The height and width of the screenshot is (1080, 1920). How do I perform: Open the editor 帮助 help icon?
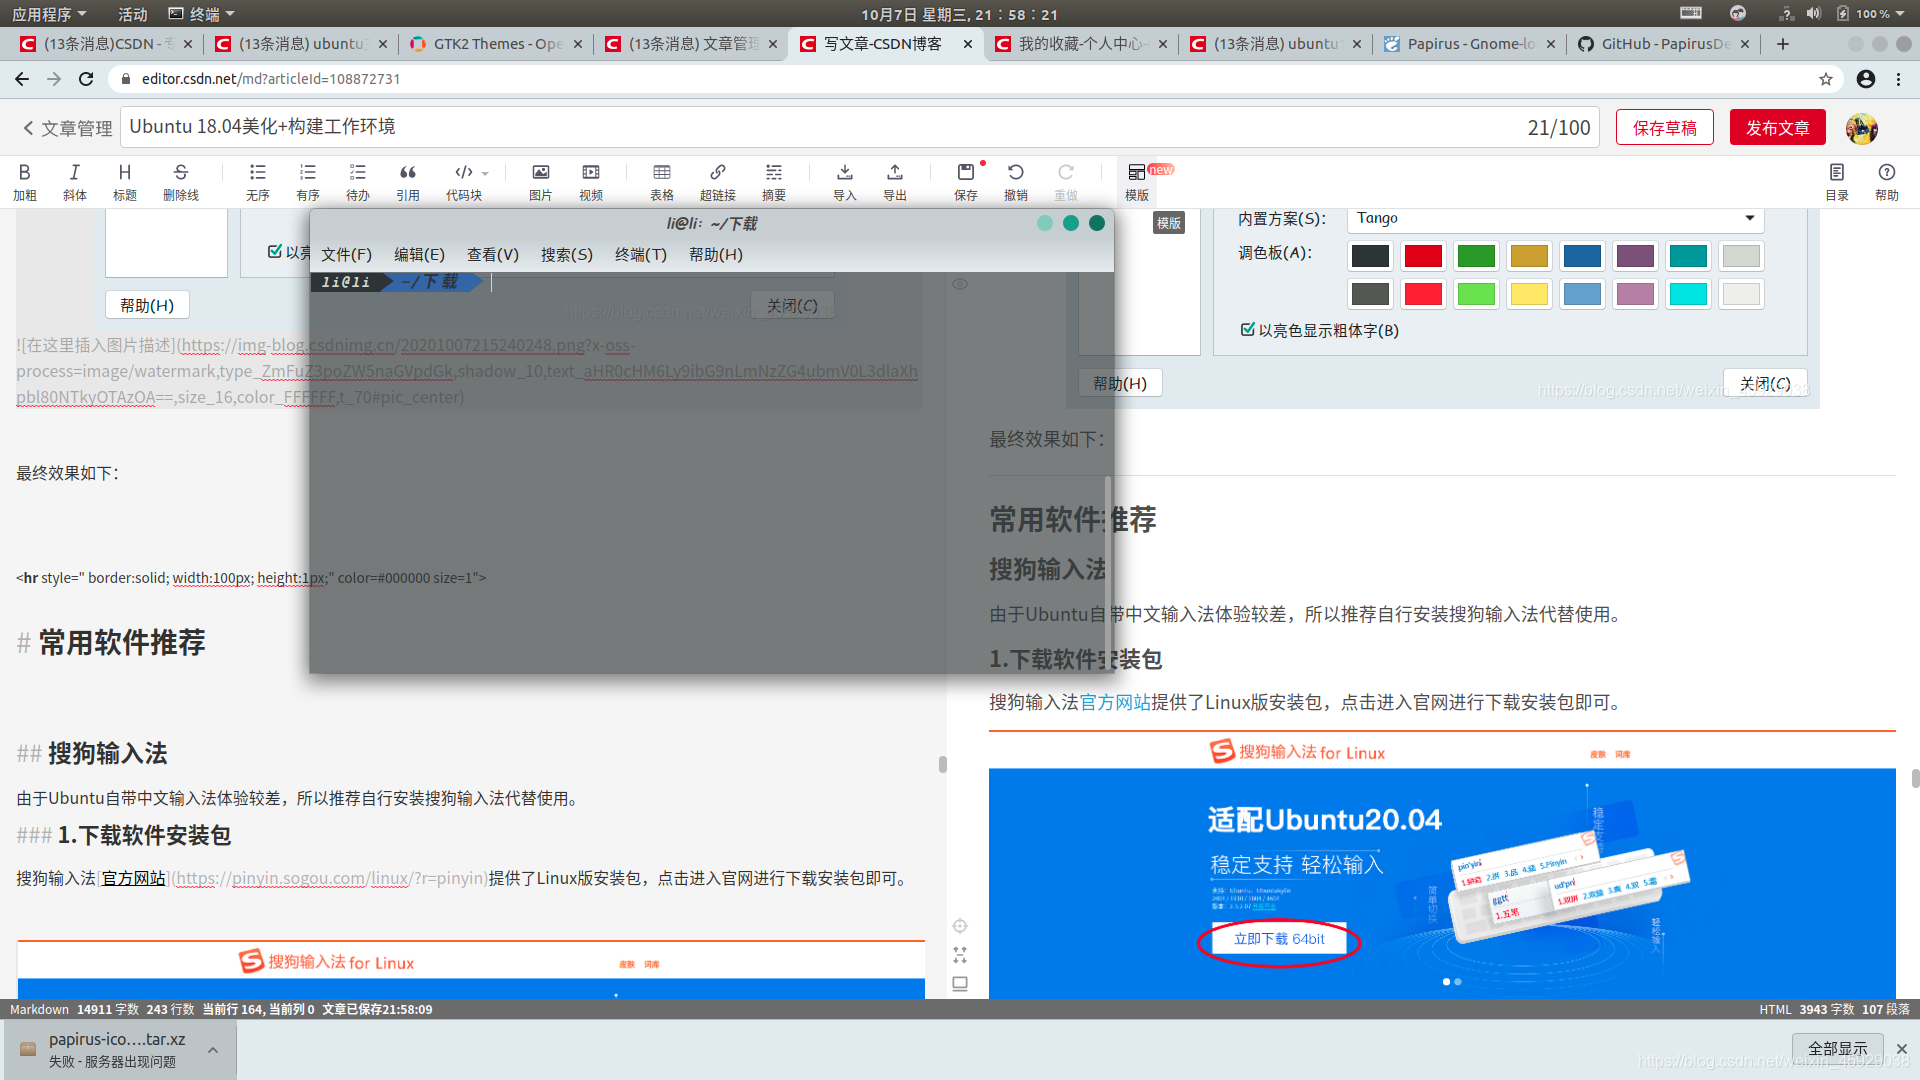click(x=1887, y=182)
